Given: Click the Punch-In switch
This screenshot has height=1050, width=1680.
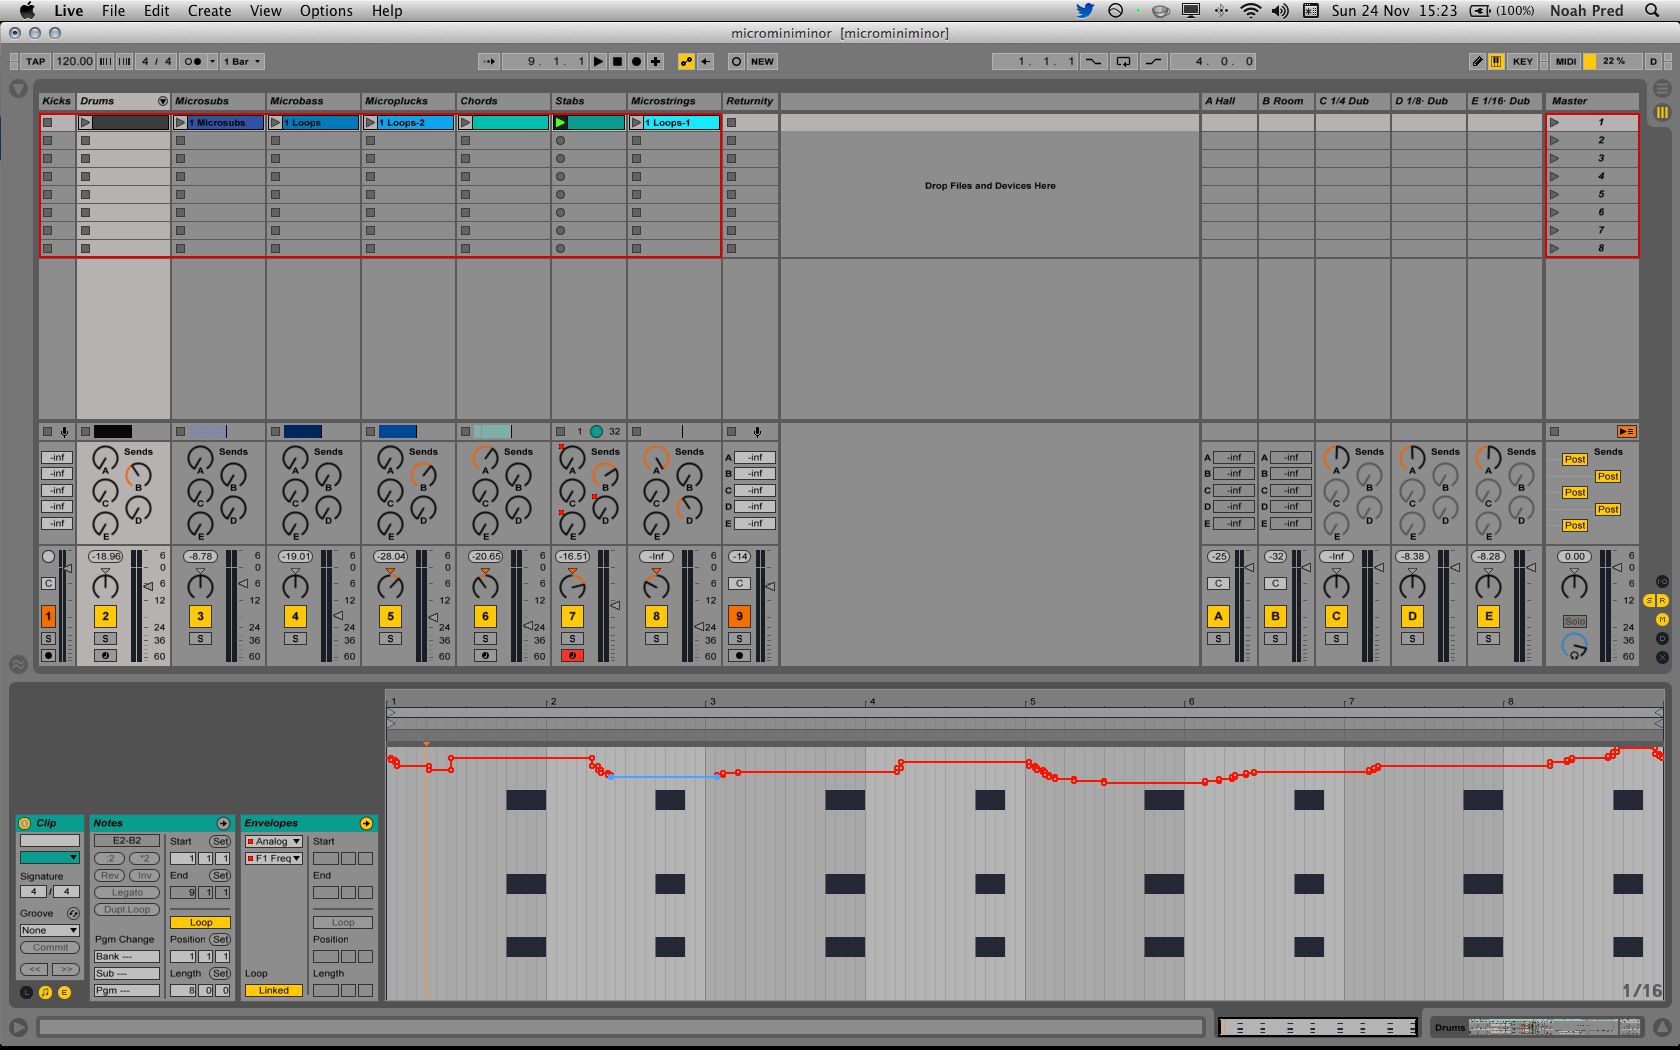Looking at the screenshot, I should [x=1094, y=61].
